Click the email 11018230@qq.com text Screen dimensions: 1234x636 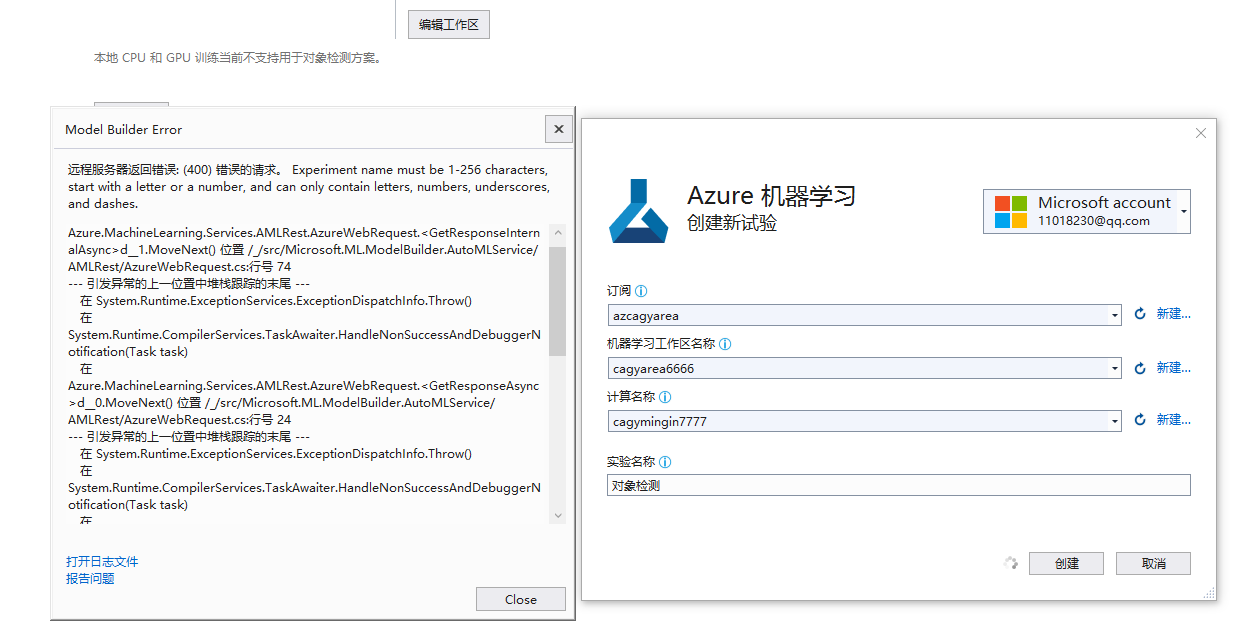tap(1093, 221)
